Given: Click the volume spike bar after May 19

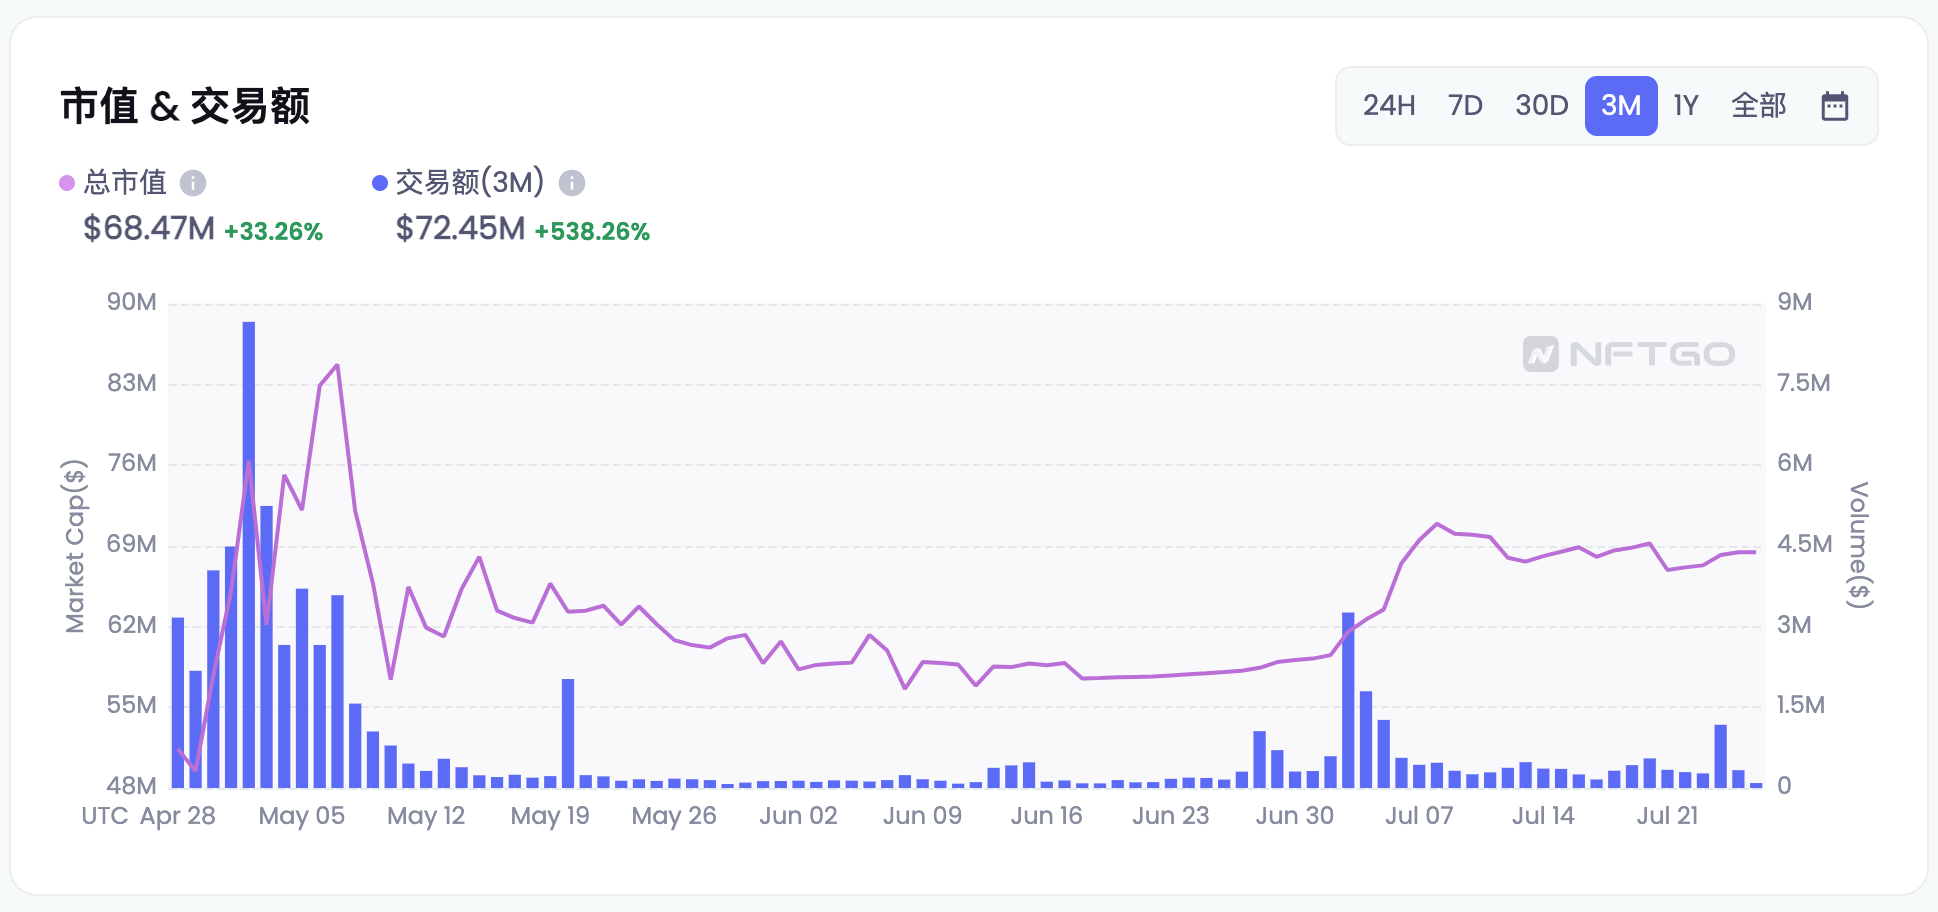Looking at the screenshot, I should click(568, 733).
